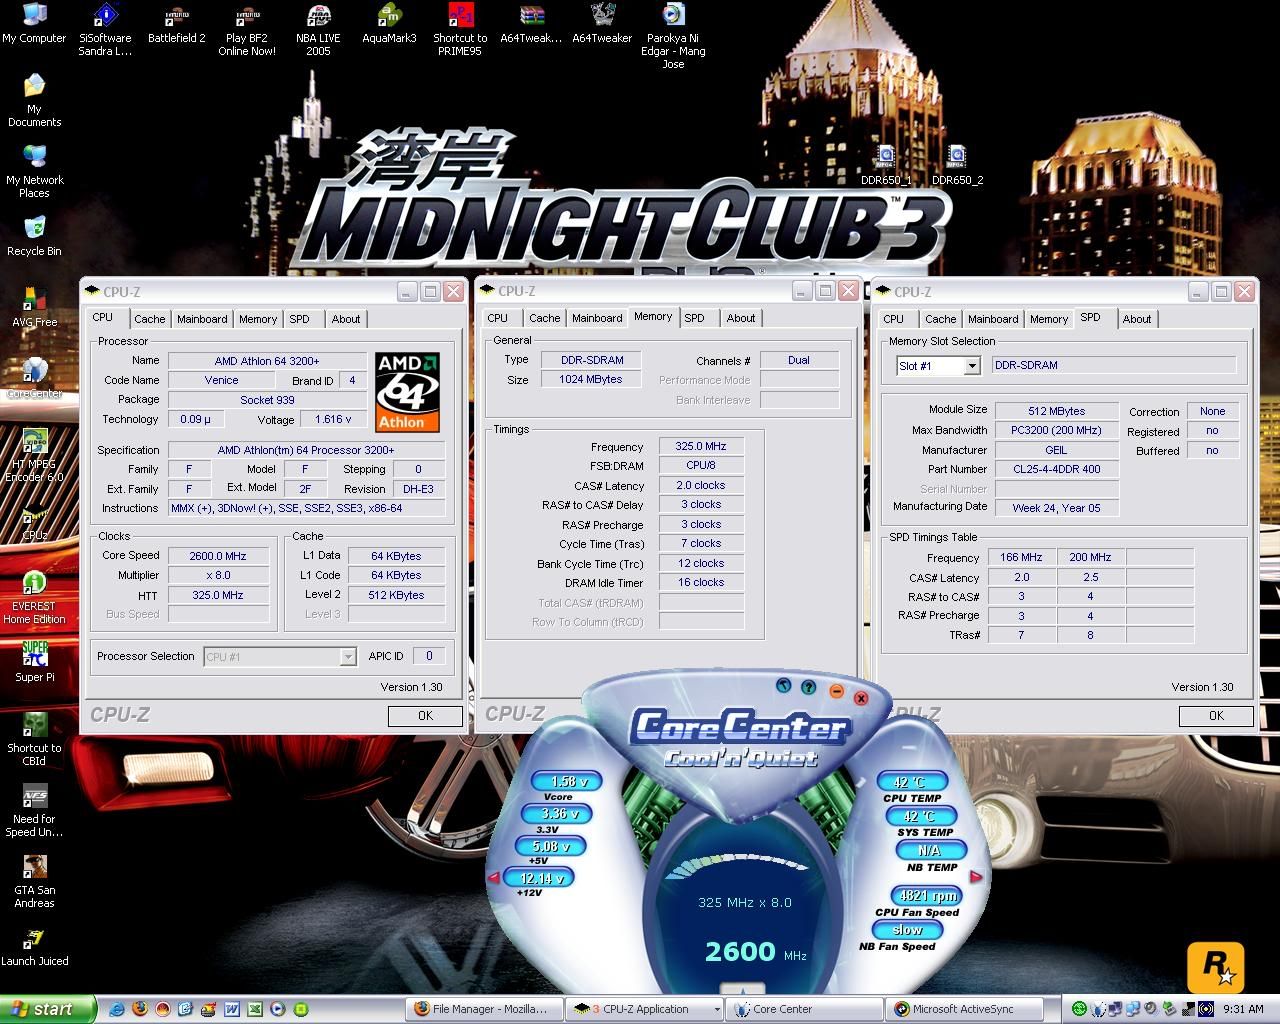The image size is (1280, 1024).
Task: Click the Manufacturer GEIL value
Action: 1056,450
